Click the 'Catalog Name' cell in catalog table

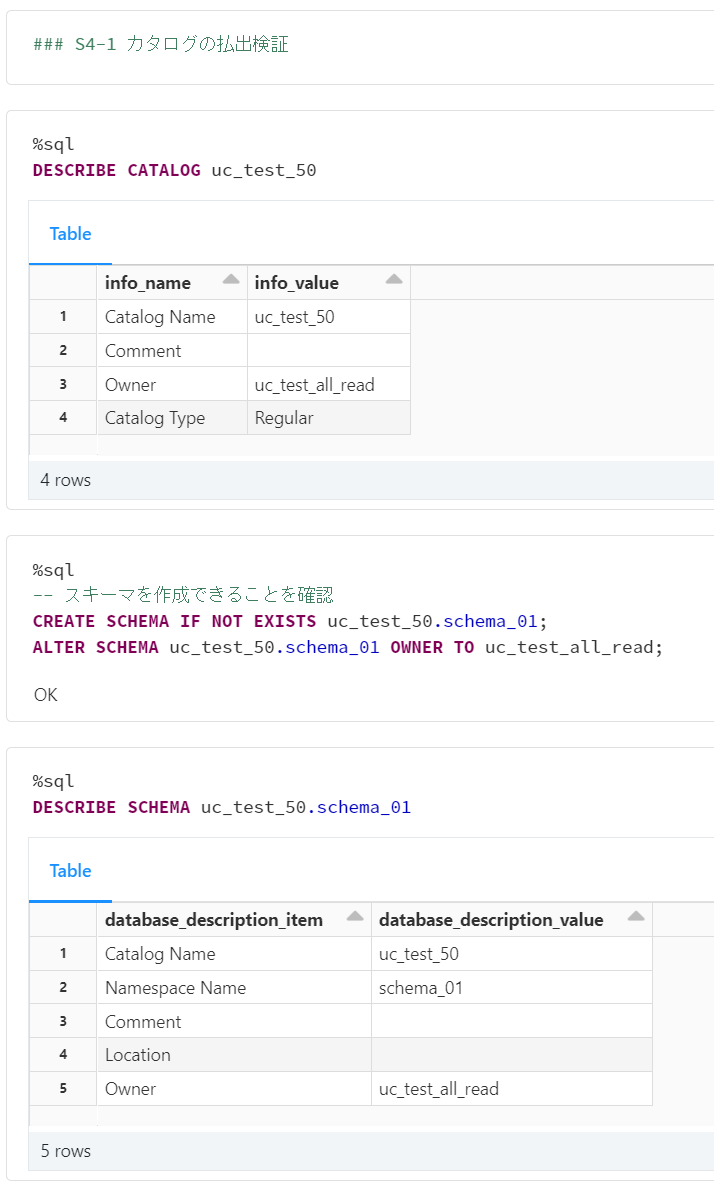tap(172, 317)
